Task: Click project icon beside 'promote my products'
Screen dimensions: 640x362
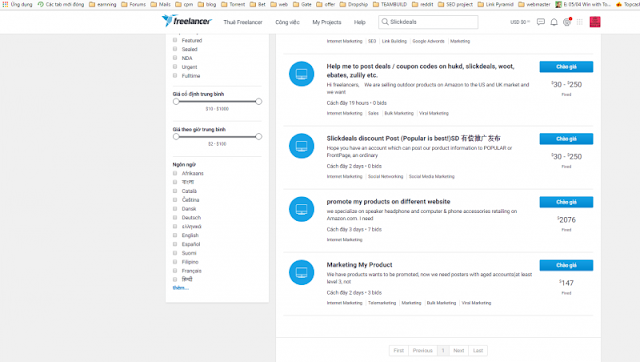Action: (301, 209)
